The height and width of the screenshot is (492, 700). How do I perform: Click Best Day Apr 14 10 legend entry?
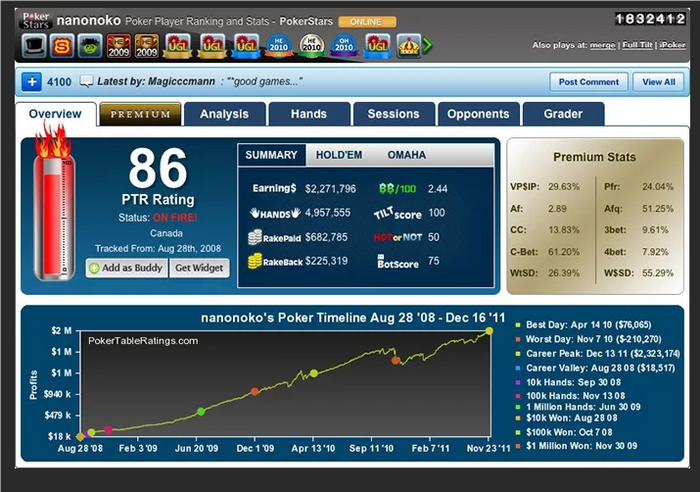584,325
